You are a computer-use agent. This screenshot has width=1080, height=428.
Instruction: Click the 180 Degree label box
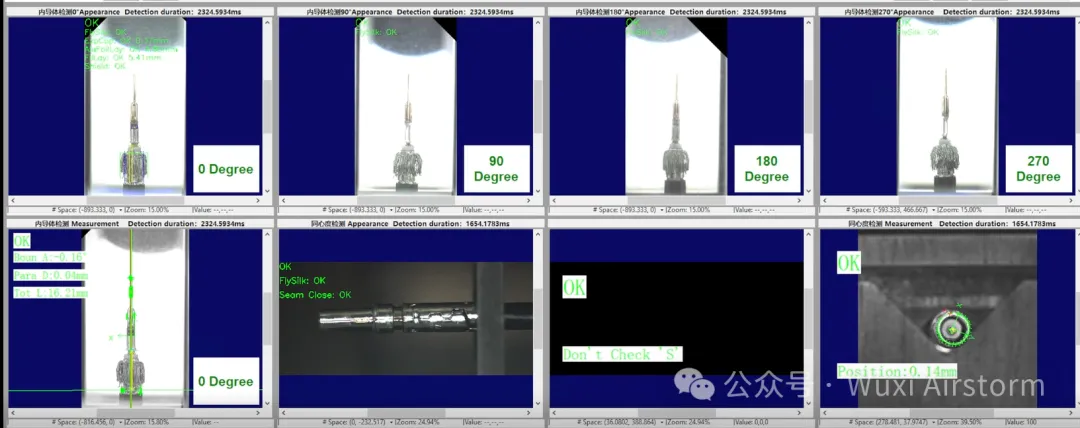pyautogui.click(x=766, y=168)
